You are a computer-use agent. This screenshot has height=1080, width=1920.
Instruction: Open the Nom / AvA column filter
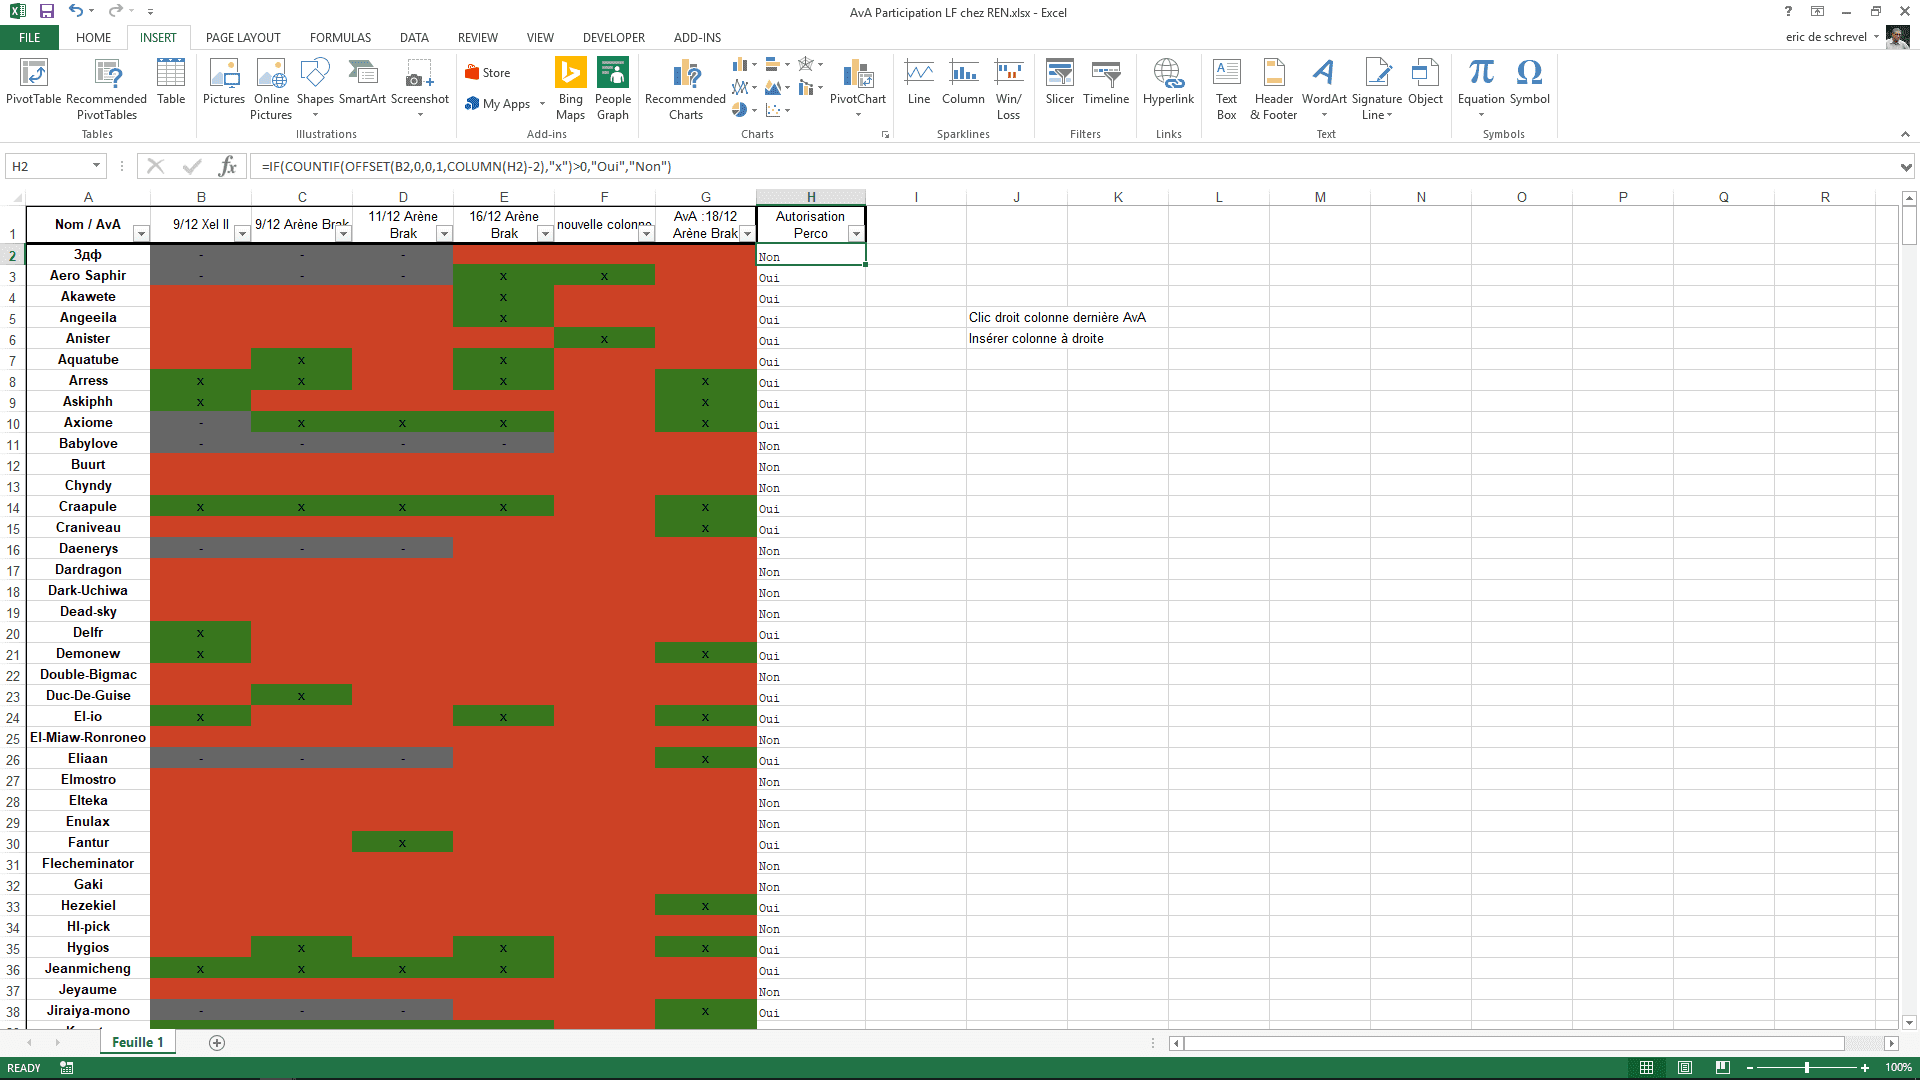[141, 234]
